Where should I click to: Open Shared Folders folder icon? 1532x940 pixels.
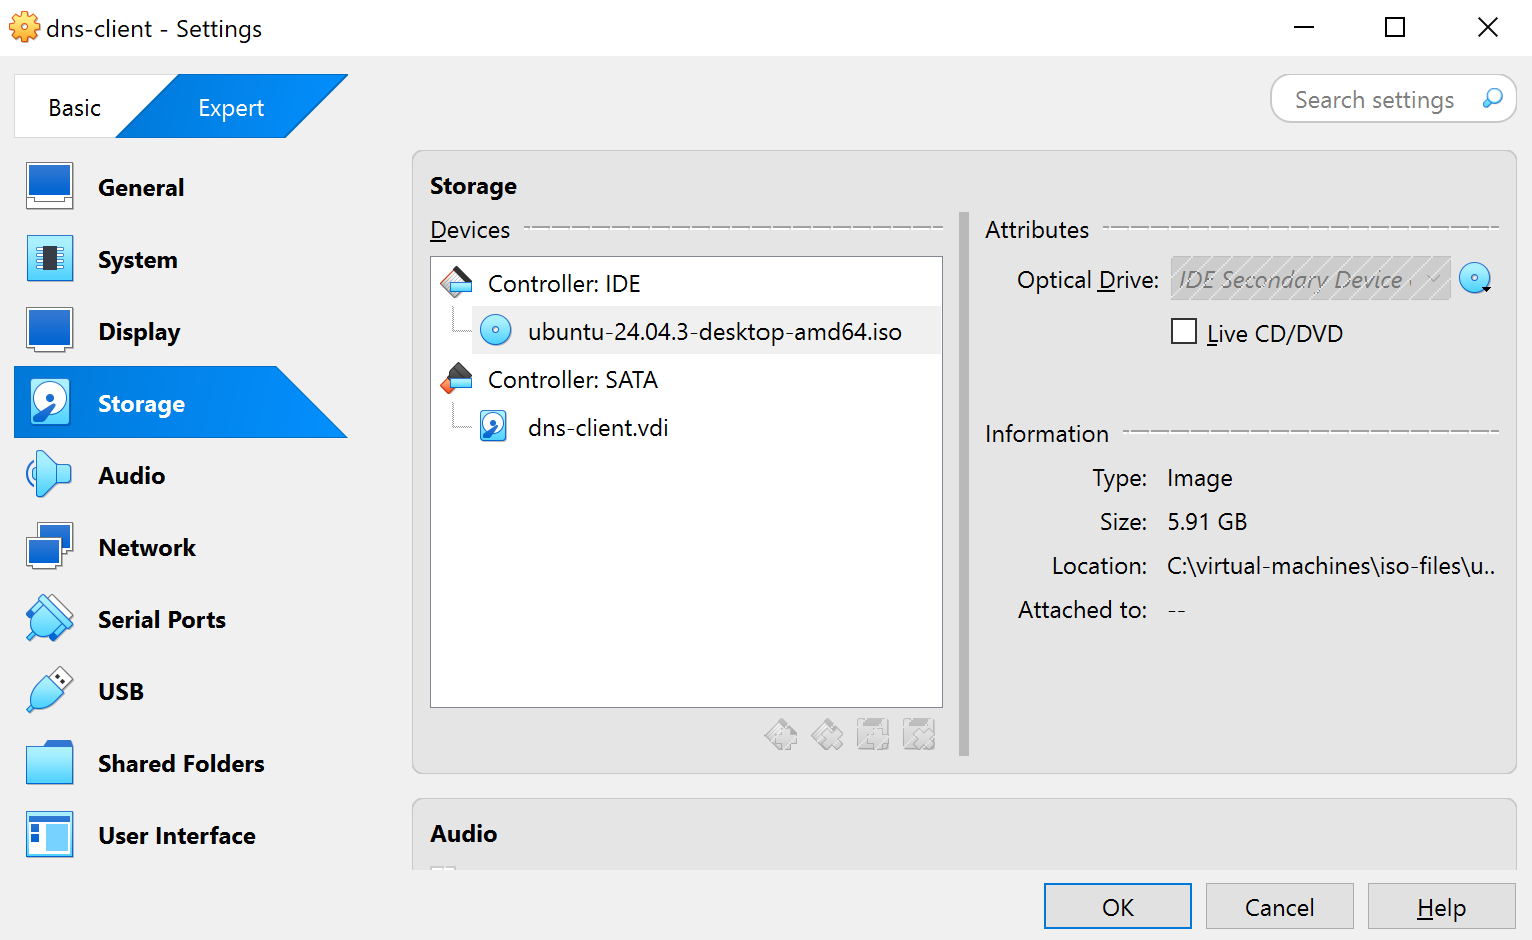[49, 763]
